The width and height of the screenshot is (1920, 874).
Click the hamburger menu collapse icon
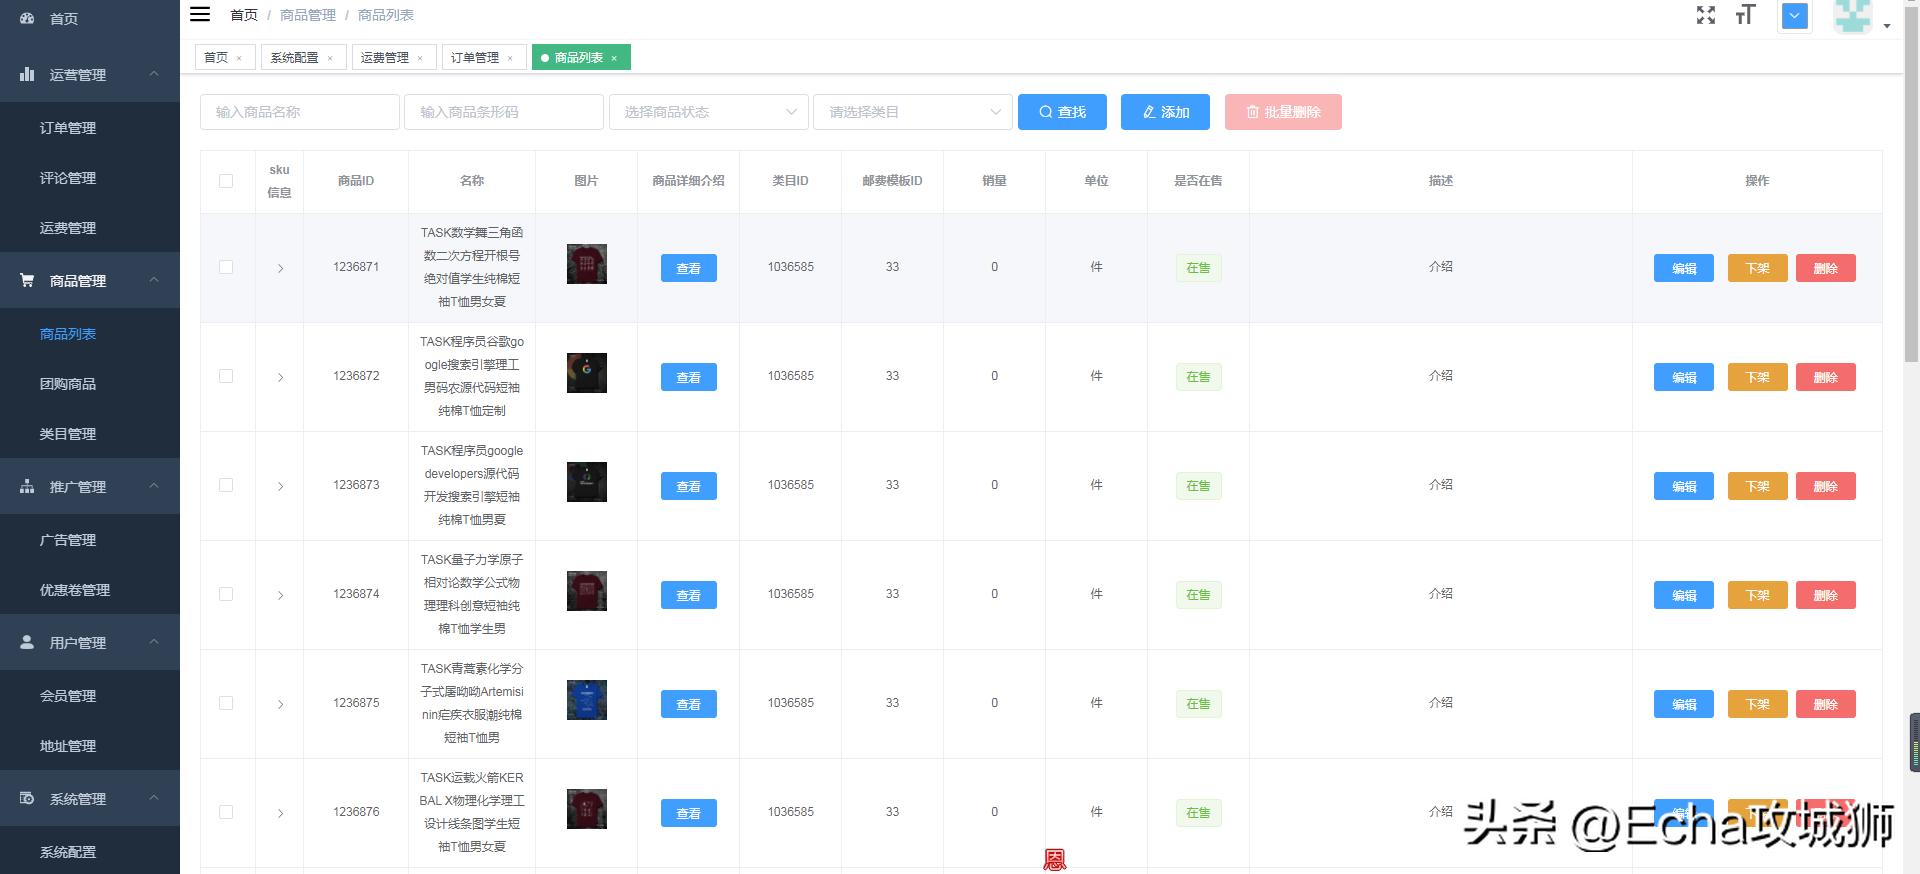200,14
